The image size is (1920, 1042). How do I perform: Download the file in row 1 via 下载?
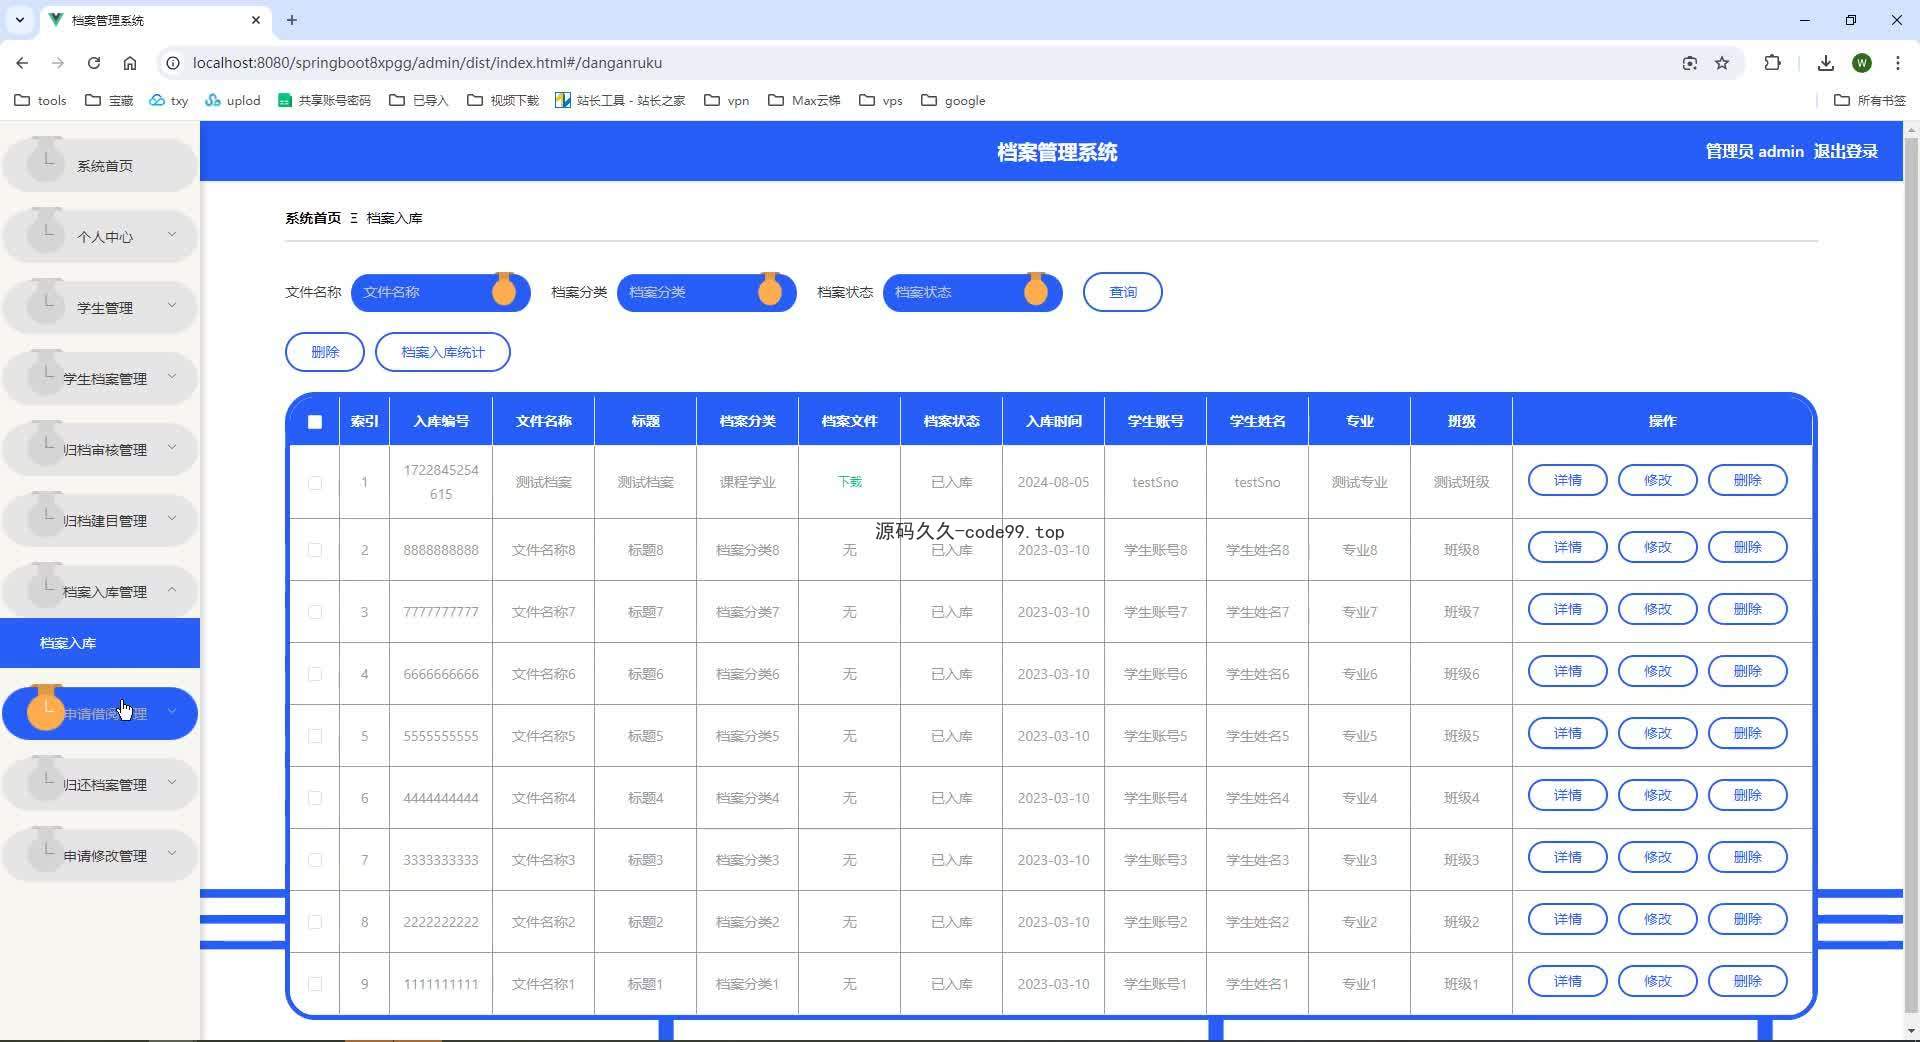tap(850, 482)
